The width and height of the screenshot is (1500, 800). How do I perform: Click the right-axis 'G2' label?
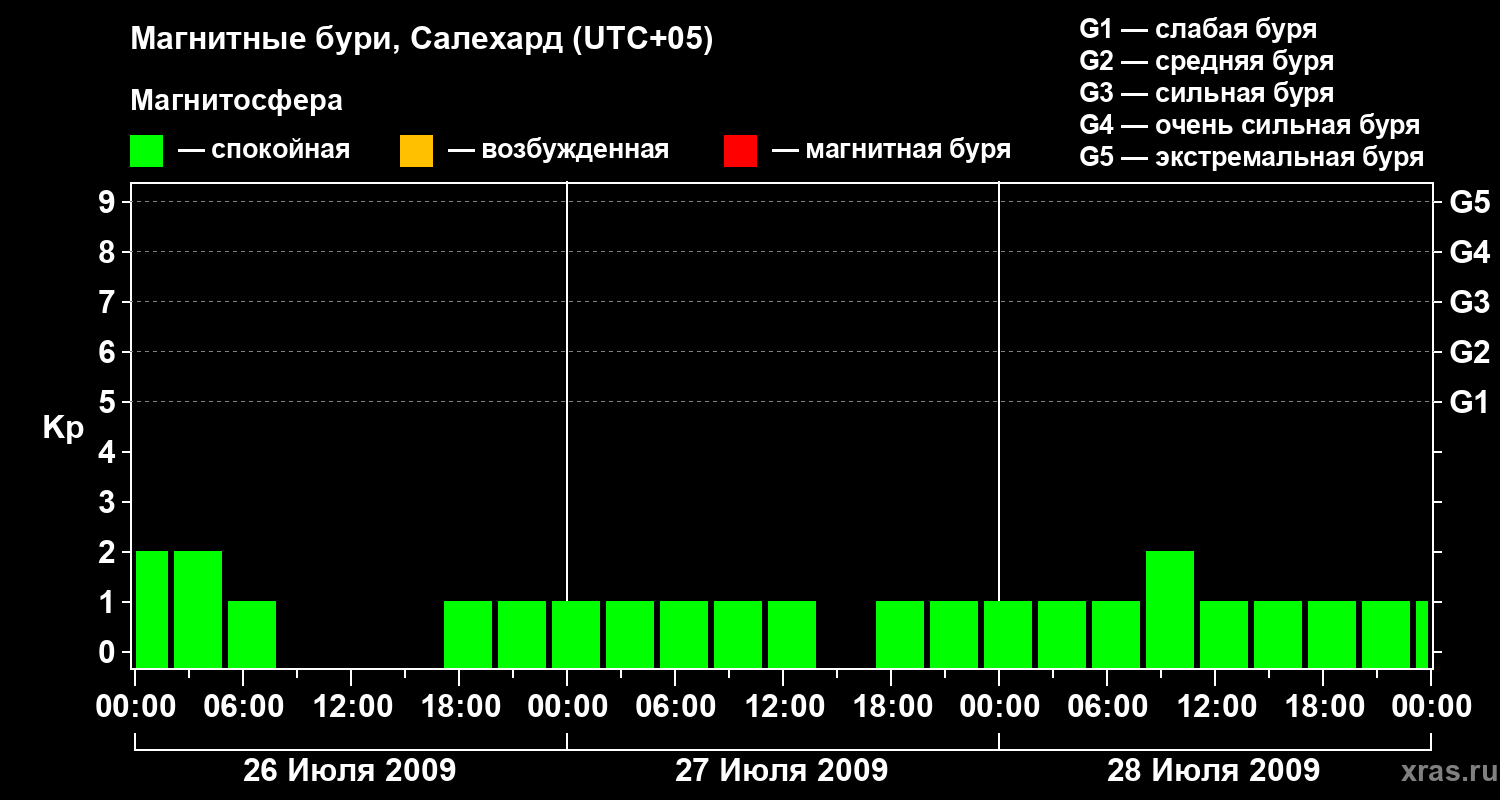pyautogui.click(x=1470, y=352)
